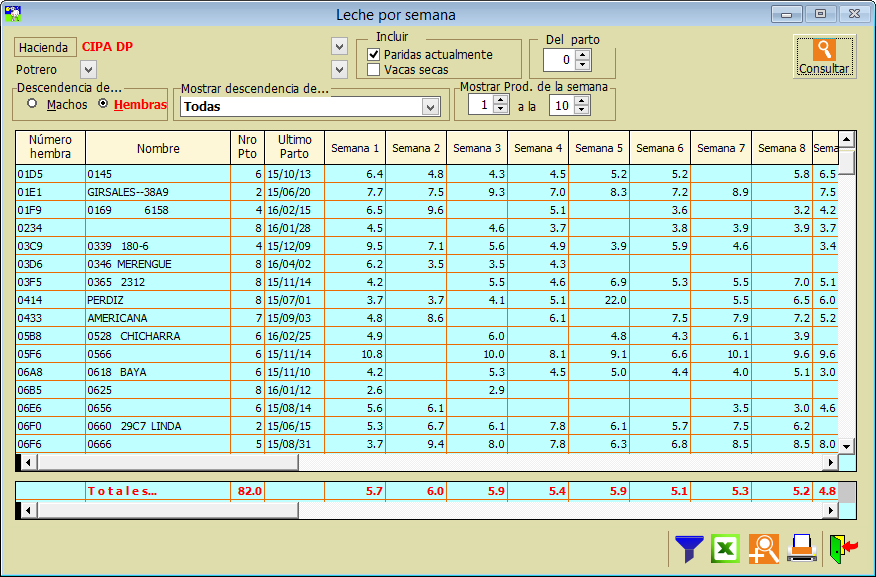
Task: Click the app icon in title bar
Action: (x=13, y=14)
